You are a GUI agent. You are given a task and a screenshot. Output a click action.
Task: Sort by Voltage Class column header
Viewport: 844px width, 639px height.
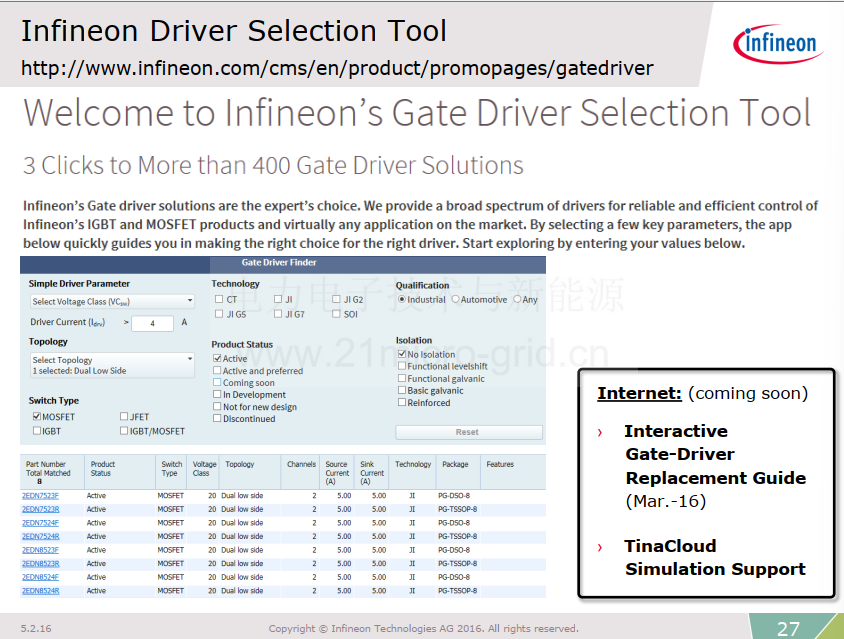click(x=204, y=472)
